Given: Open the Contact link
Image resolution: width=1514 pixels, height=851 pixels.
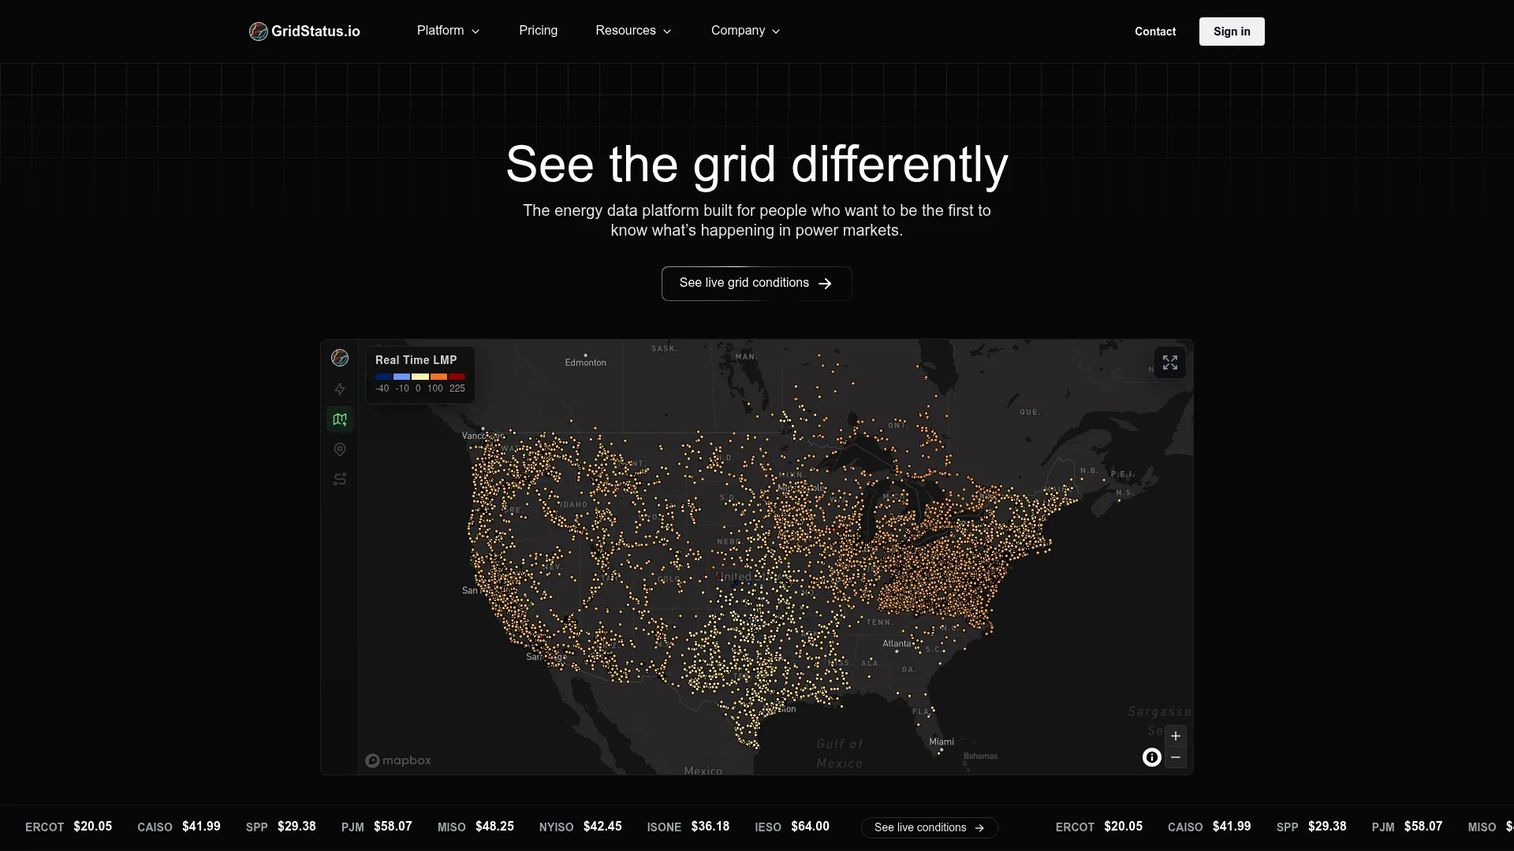Looking at the screenshot, I should point(1155,32).
